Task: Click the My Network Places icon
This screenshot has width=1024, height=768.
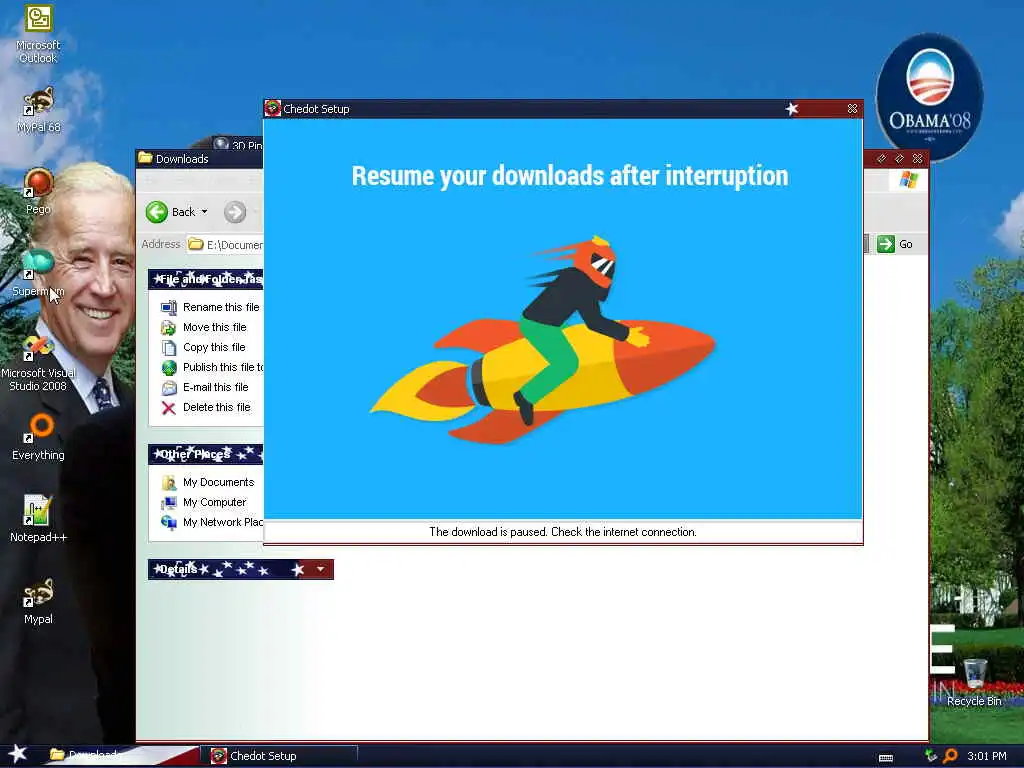Action: point(168,523)
